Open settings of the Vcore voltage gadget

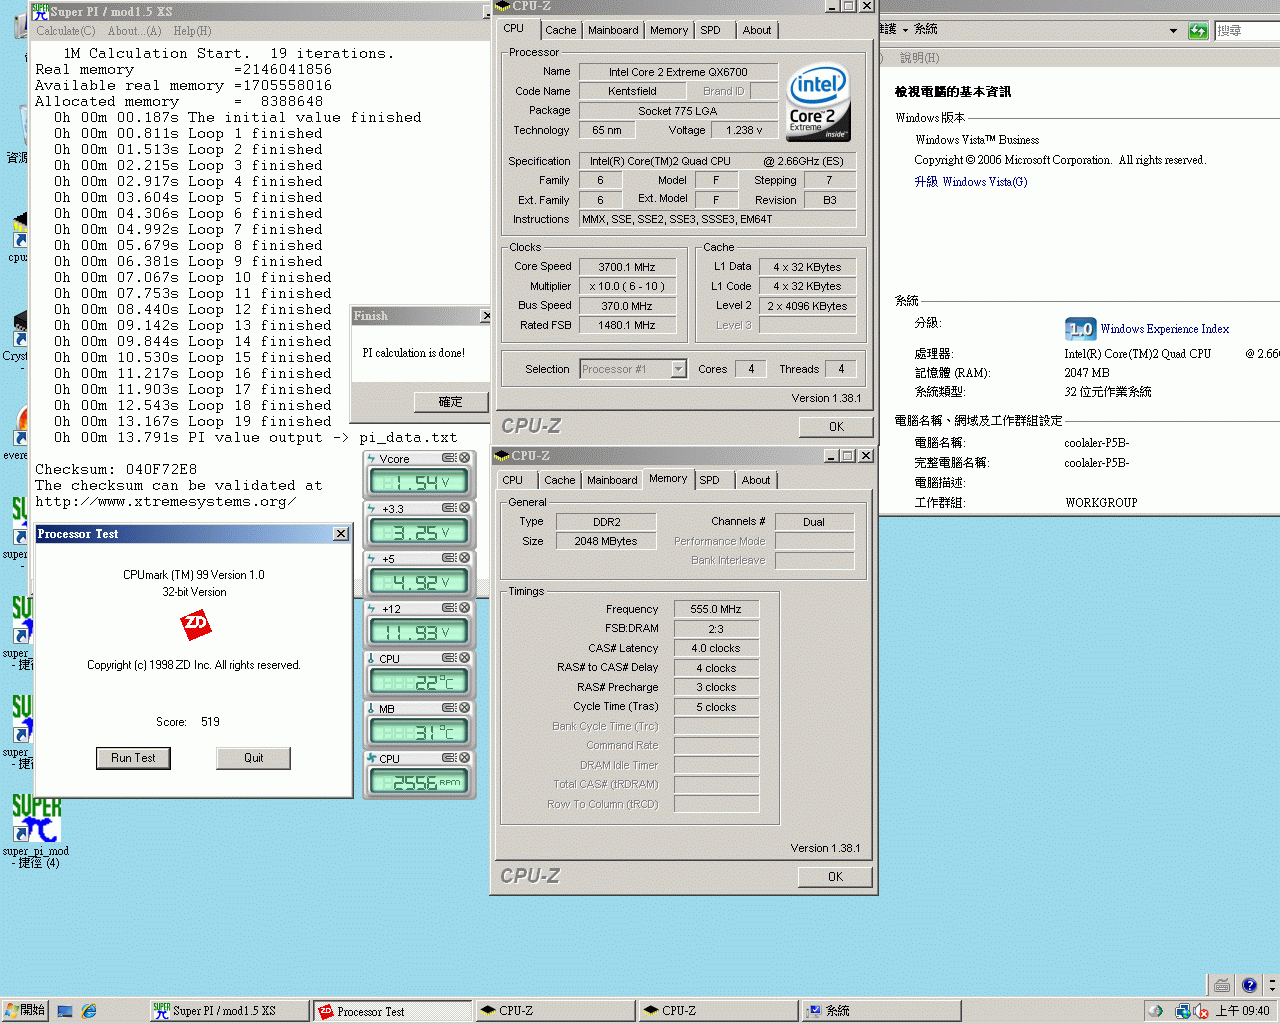[x=450, y=458]
